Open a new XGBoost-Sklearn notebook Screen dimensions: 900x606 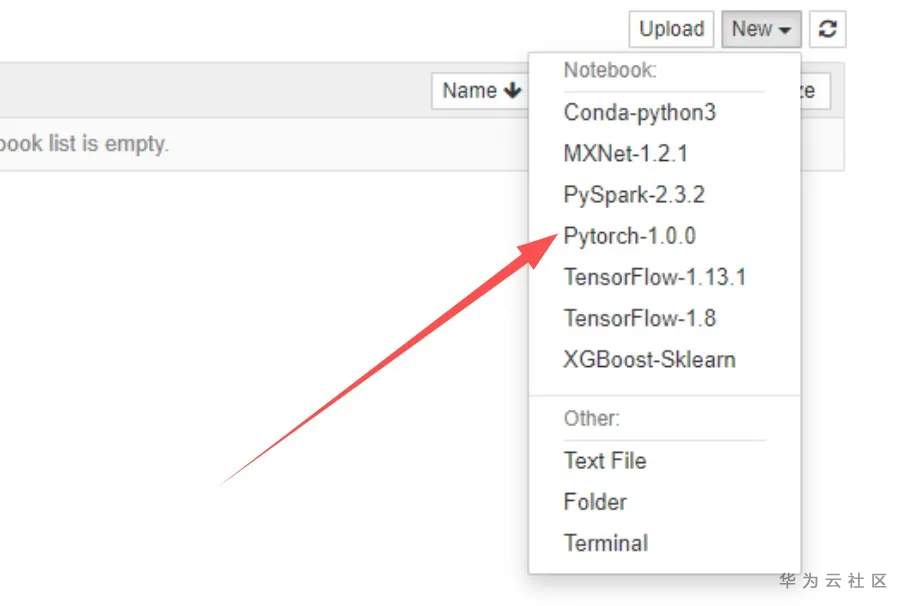tap(649, 360)
